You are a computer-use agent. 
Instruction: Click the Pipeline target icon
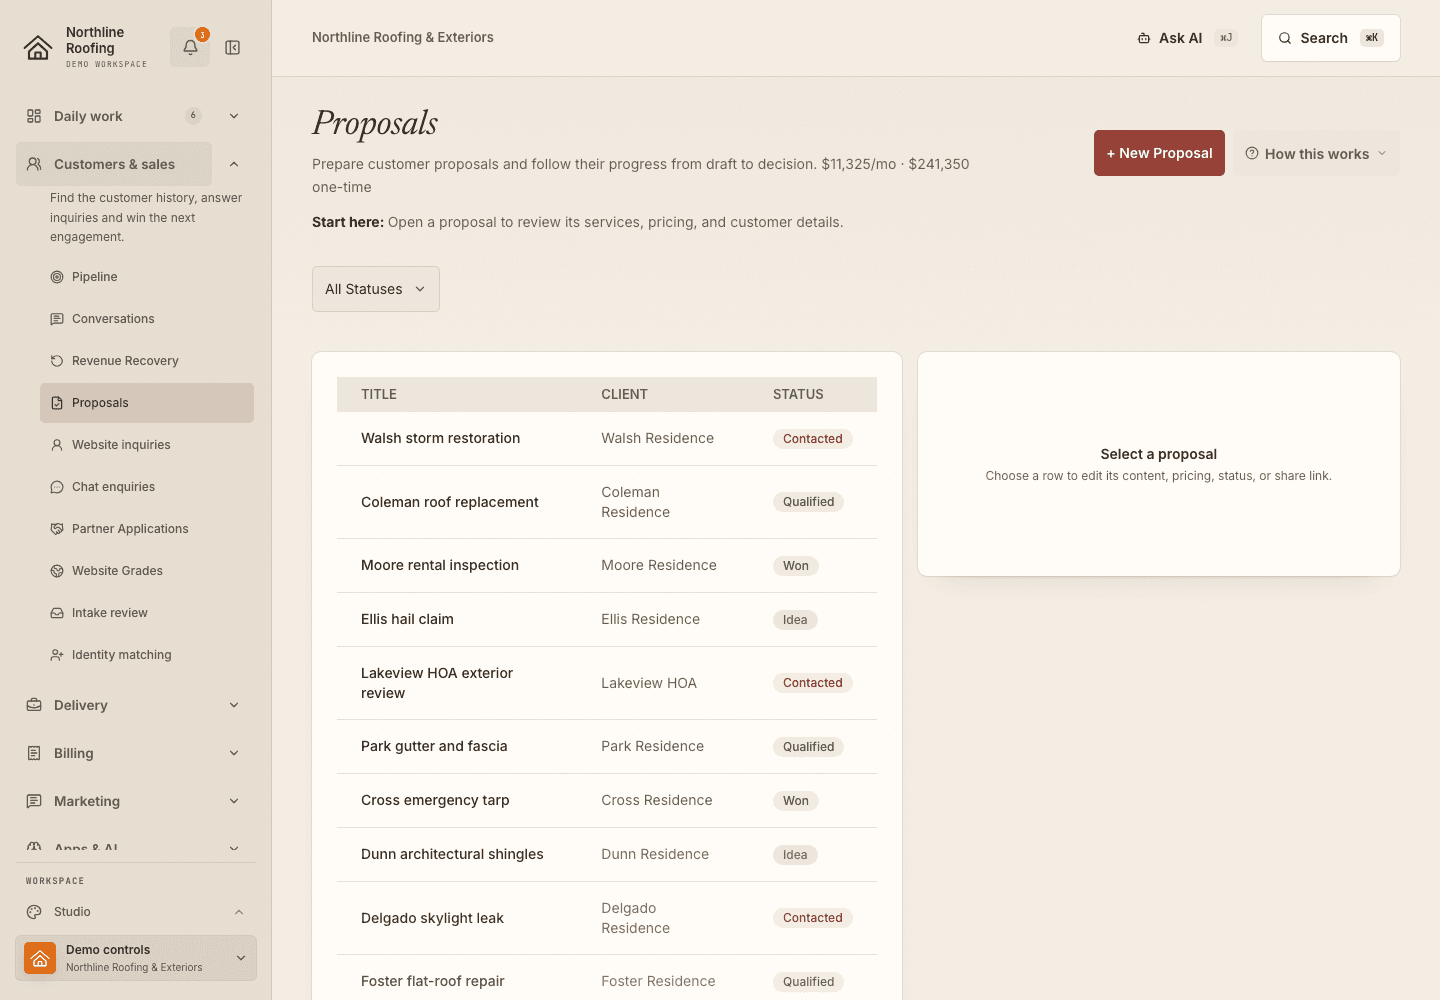click(x=57, y=277)
